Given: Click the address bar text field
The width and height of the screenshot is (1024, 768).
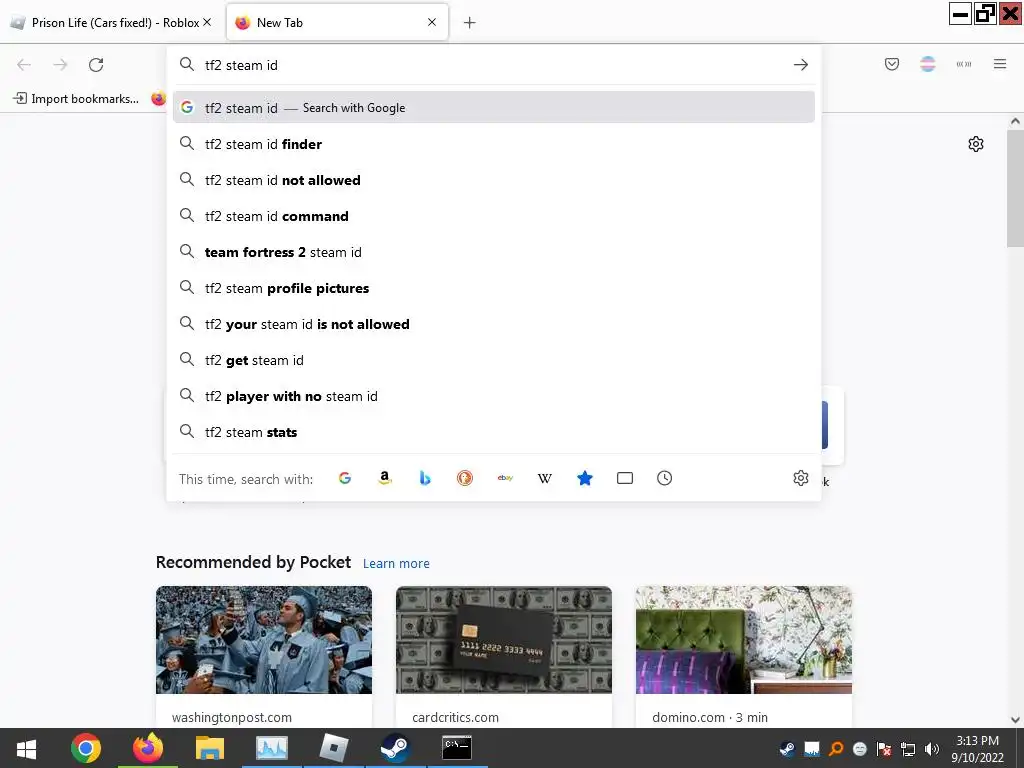Looking at the screenshot, I should point(493,65).
